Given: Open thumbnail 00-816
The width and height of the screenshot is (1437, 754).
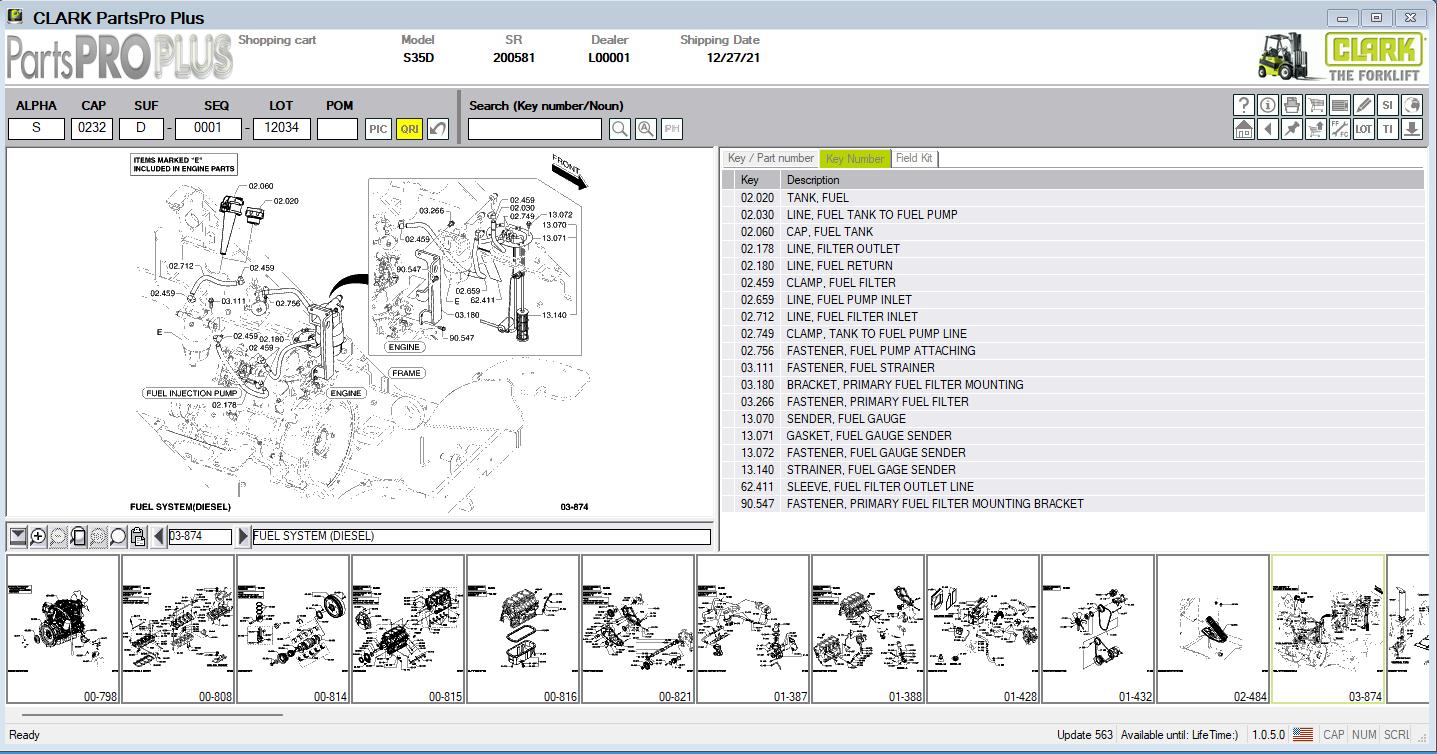Looking at the screenshot, I should 523,629.
